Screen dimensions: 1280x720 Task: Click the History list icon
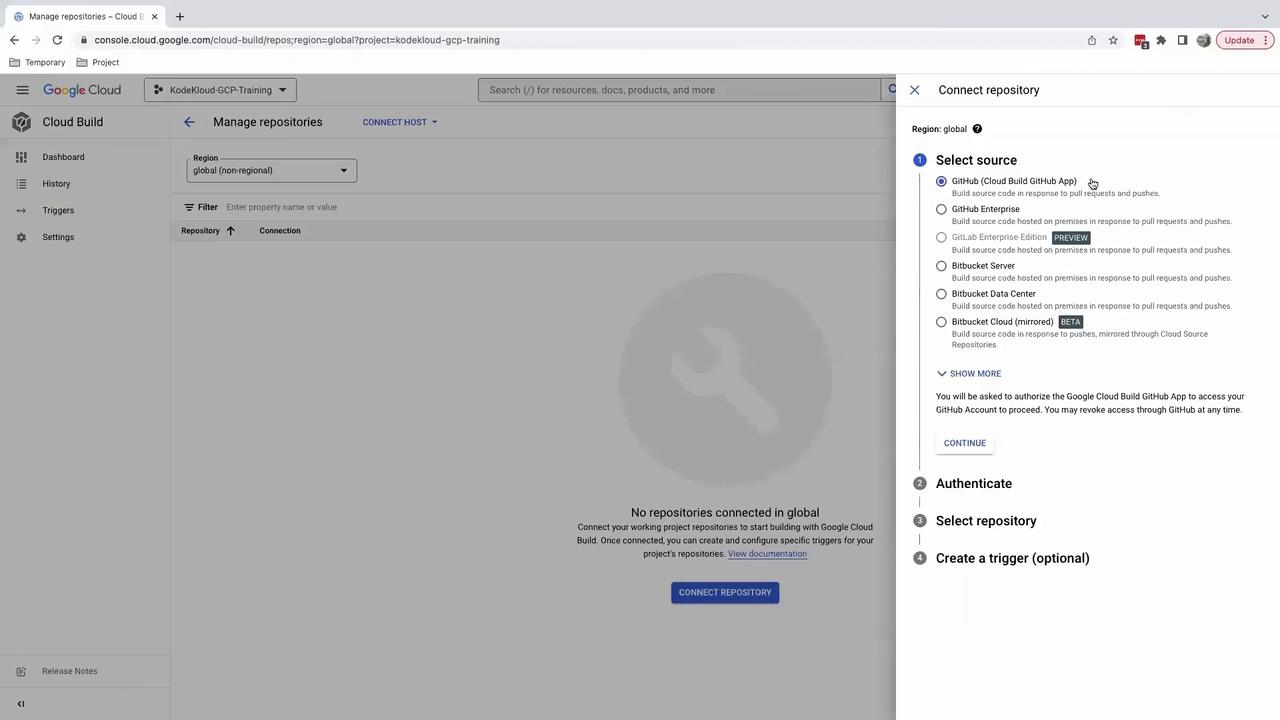(21, 184)
